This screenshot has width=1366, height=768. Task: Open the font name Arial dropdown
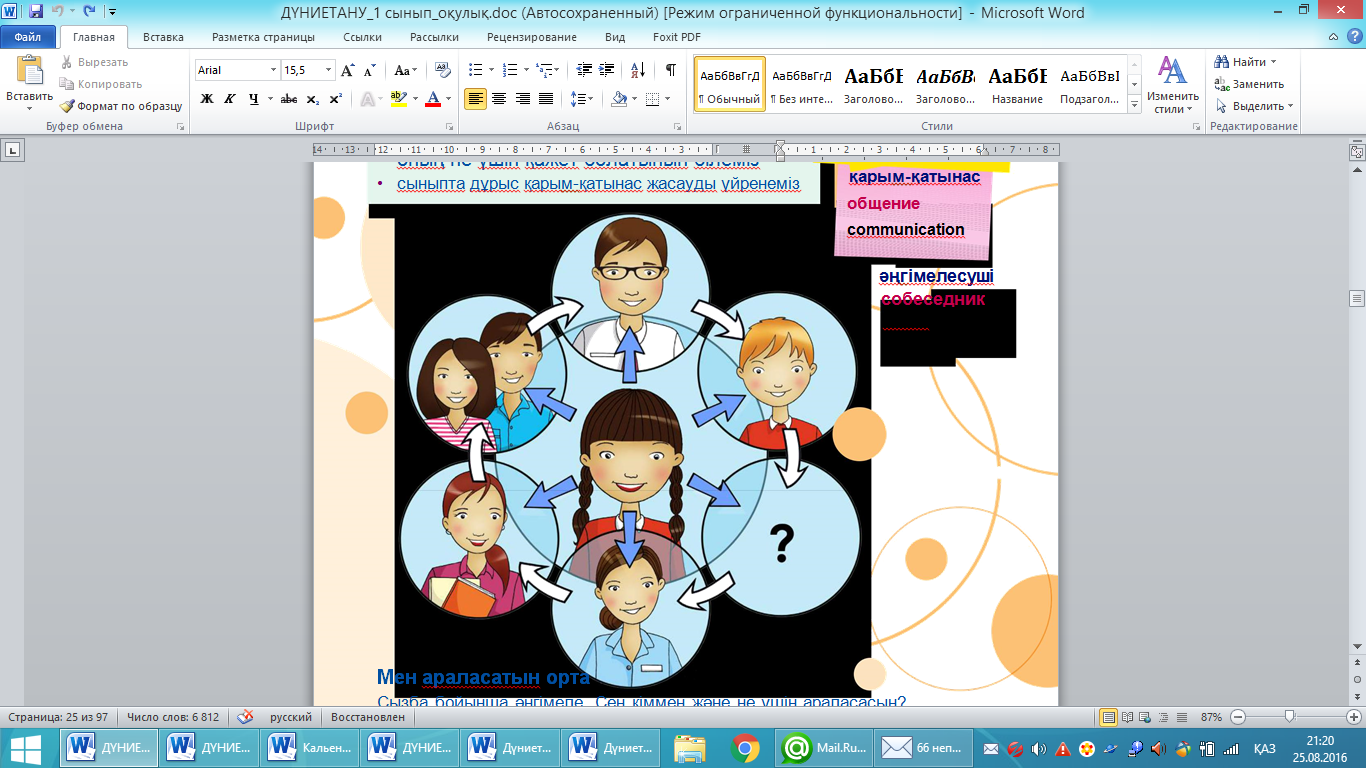coord(273,70)
